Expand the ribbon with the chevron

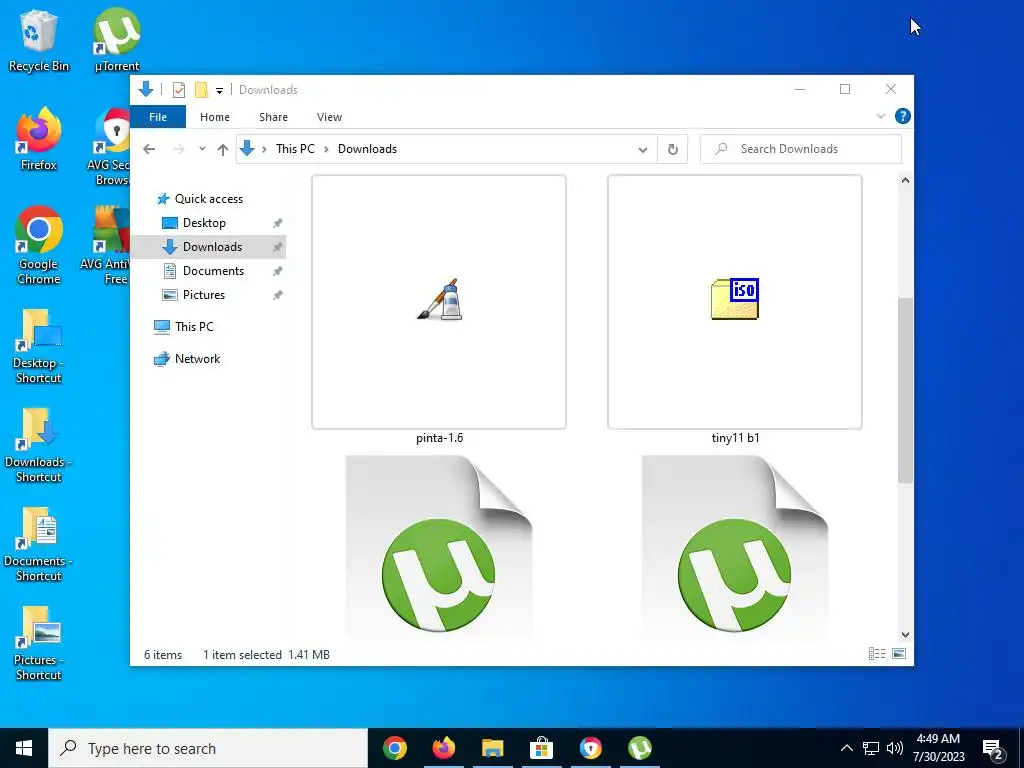880,116
